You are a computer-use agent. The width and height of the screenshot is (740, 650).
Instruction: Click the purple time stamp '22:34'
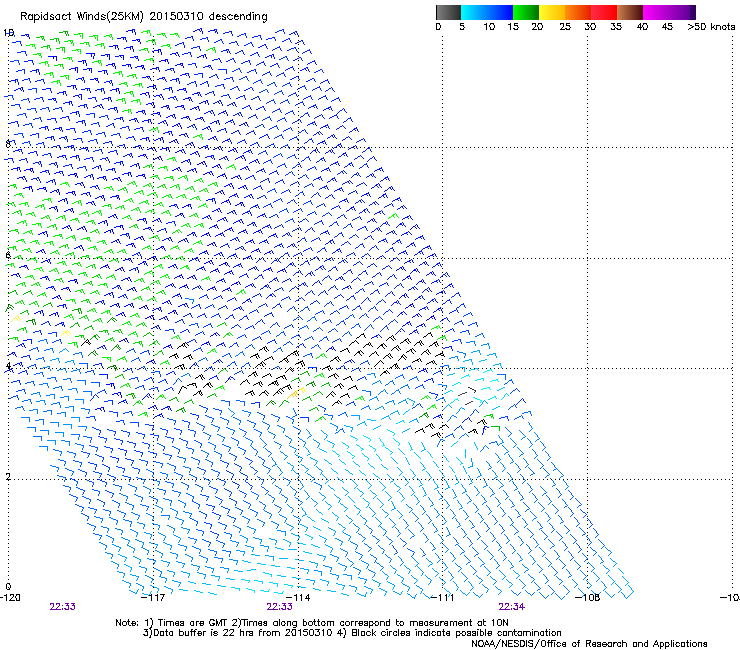click(x=512, y=607)
